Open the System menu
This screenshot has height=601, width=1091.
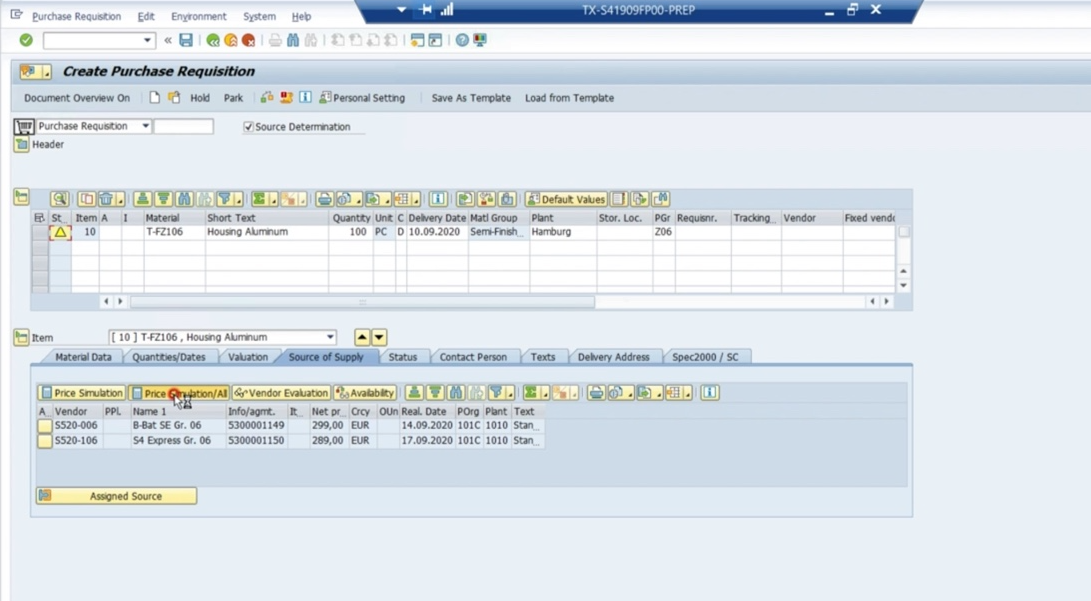point(260,16)
